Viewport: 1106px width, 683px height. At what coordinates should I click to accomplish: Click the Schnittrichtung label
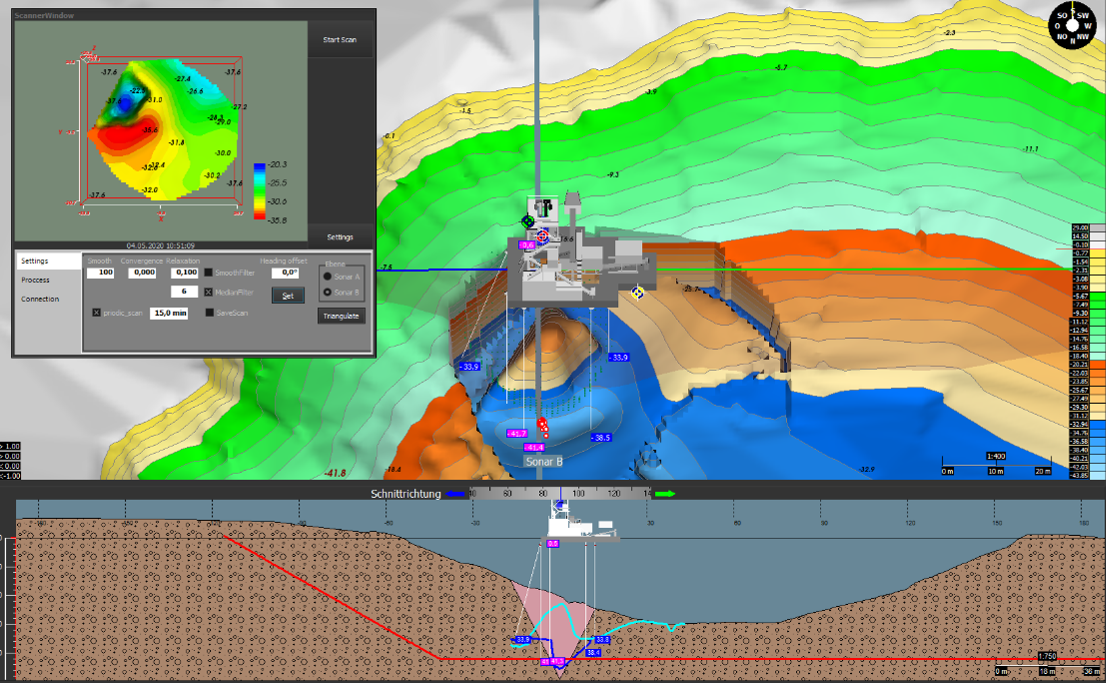pyautogui.click(x=406, y=494)
